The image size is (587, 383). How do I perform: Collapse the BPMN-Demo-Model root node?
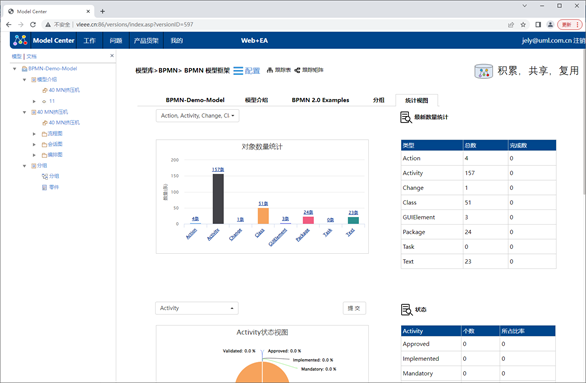[15, 69]
